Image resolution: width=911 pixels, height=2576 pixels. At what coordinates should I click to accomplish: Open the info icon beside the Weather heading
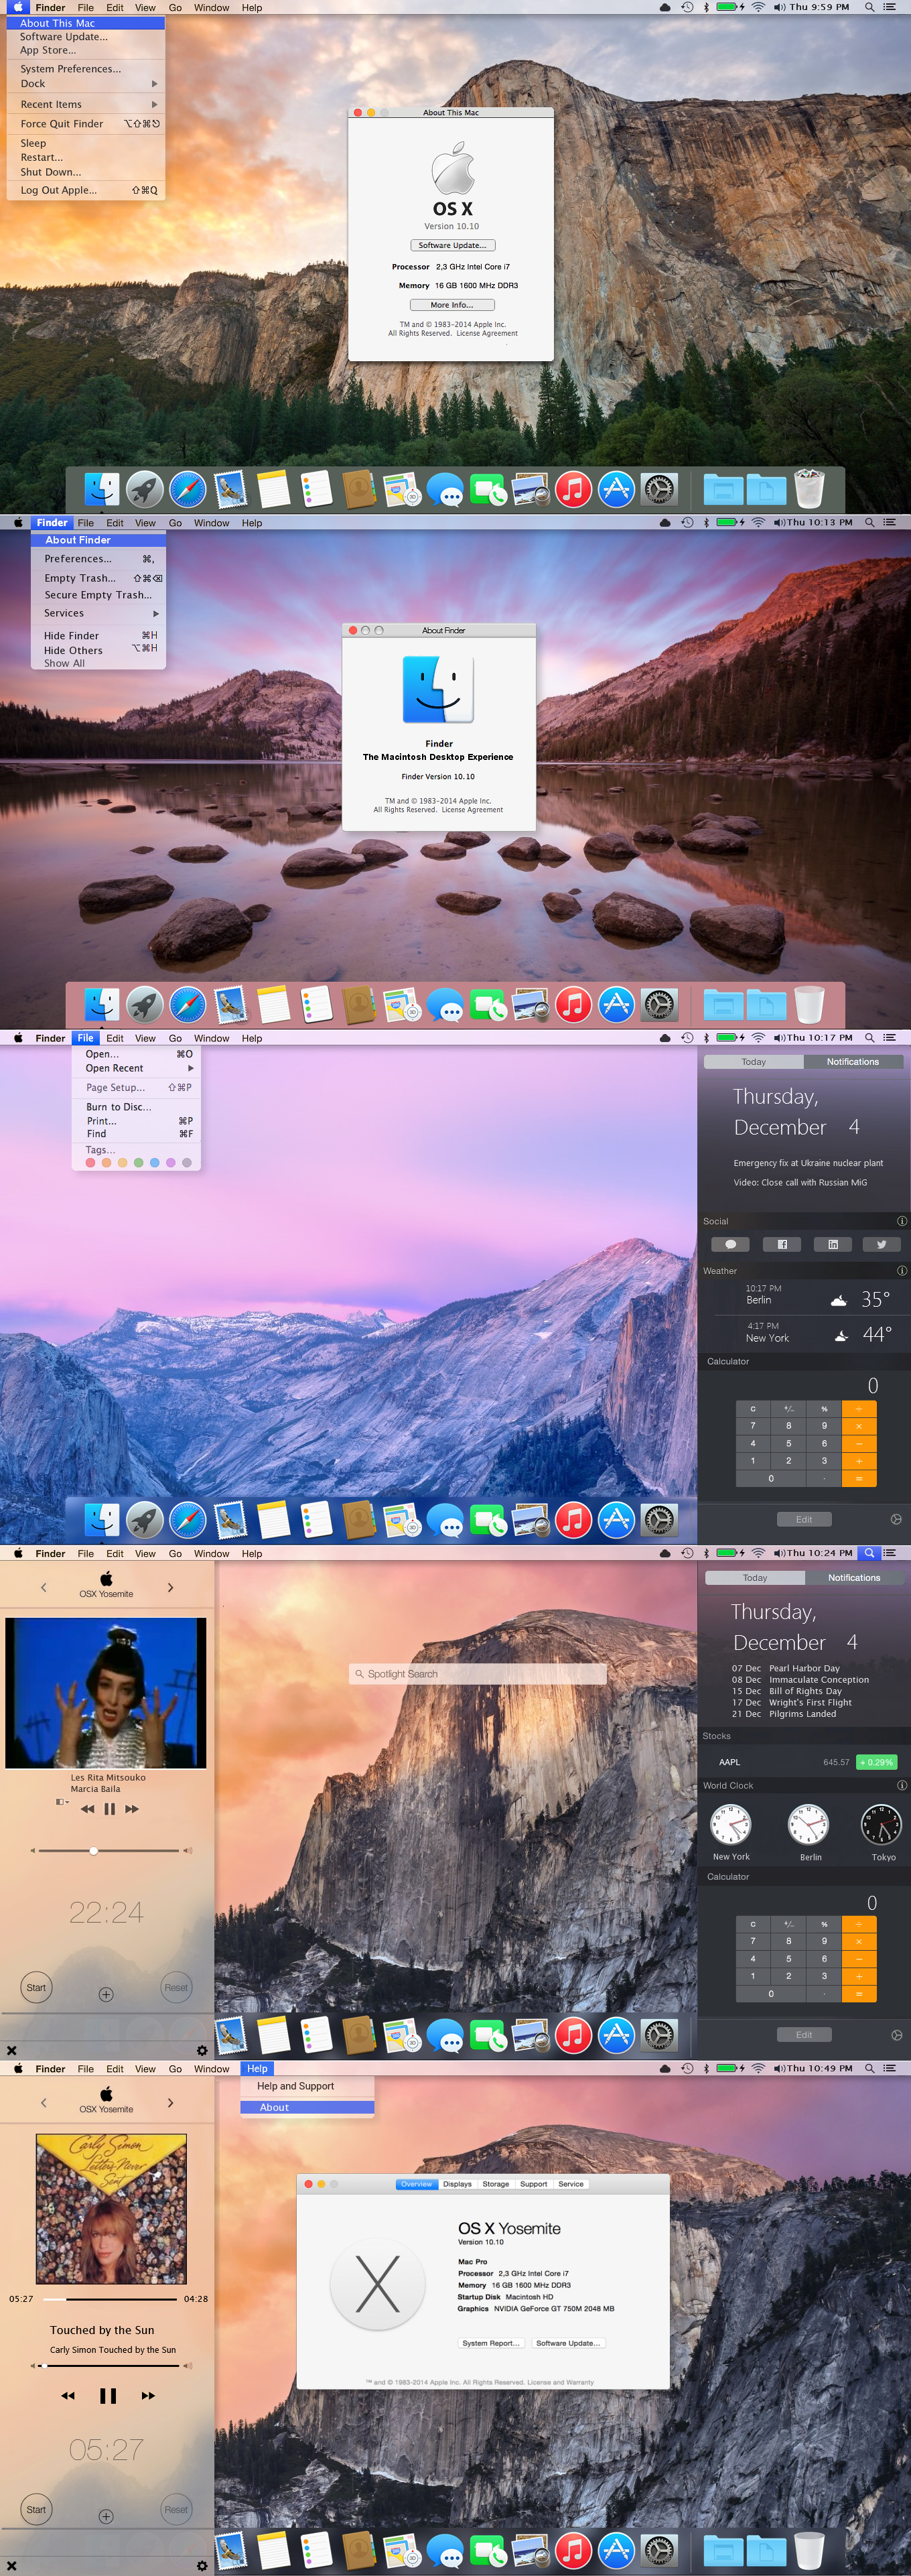[x=901, y=1271]
